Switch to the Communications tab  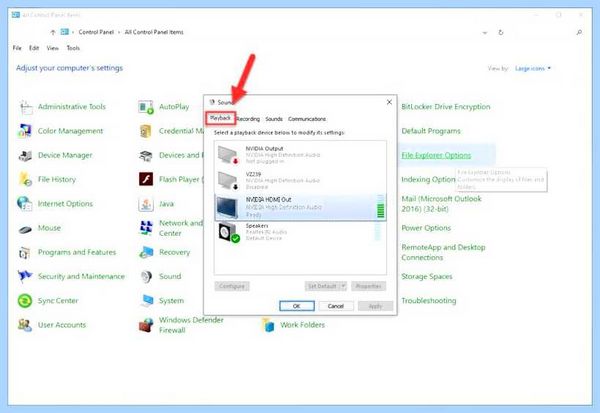click(307, 119)
